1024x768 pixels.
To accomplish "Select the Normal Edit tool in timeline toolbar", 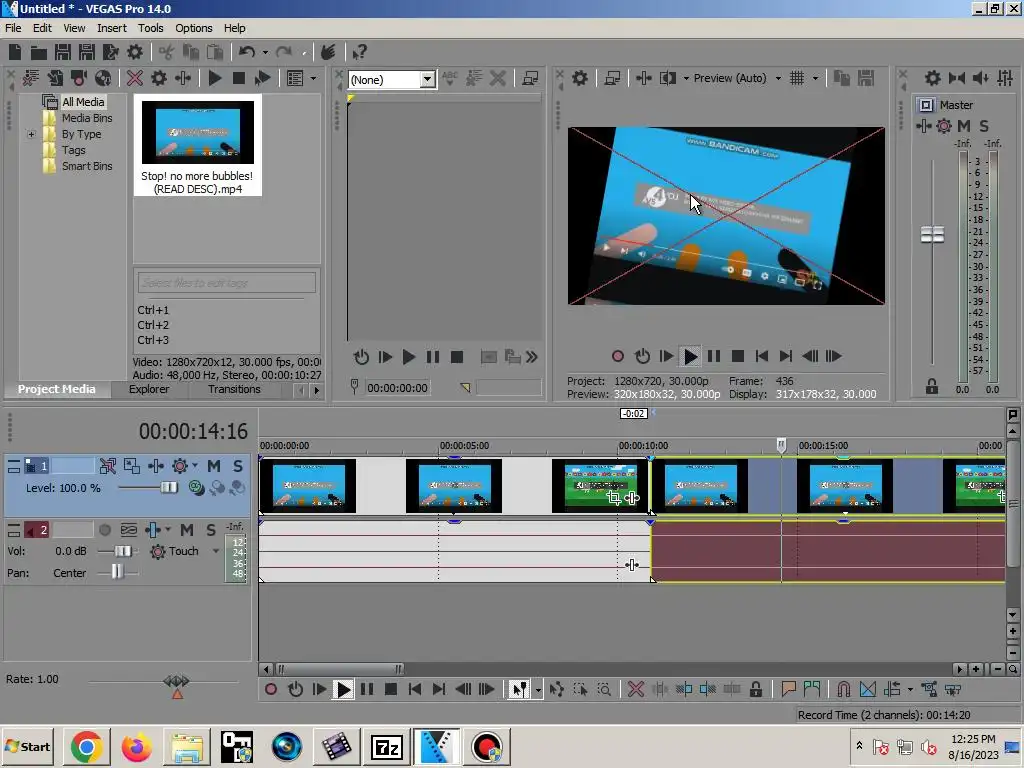I will [x=519, y=690].
